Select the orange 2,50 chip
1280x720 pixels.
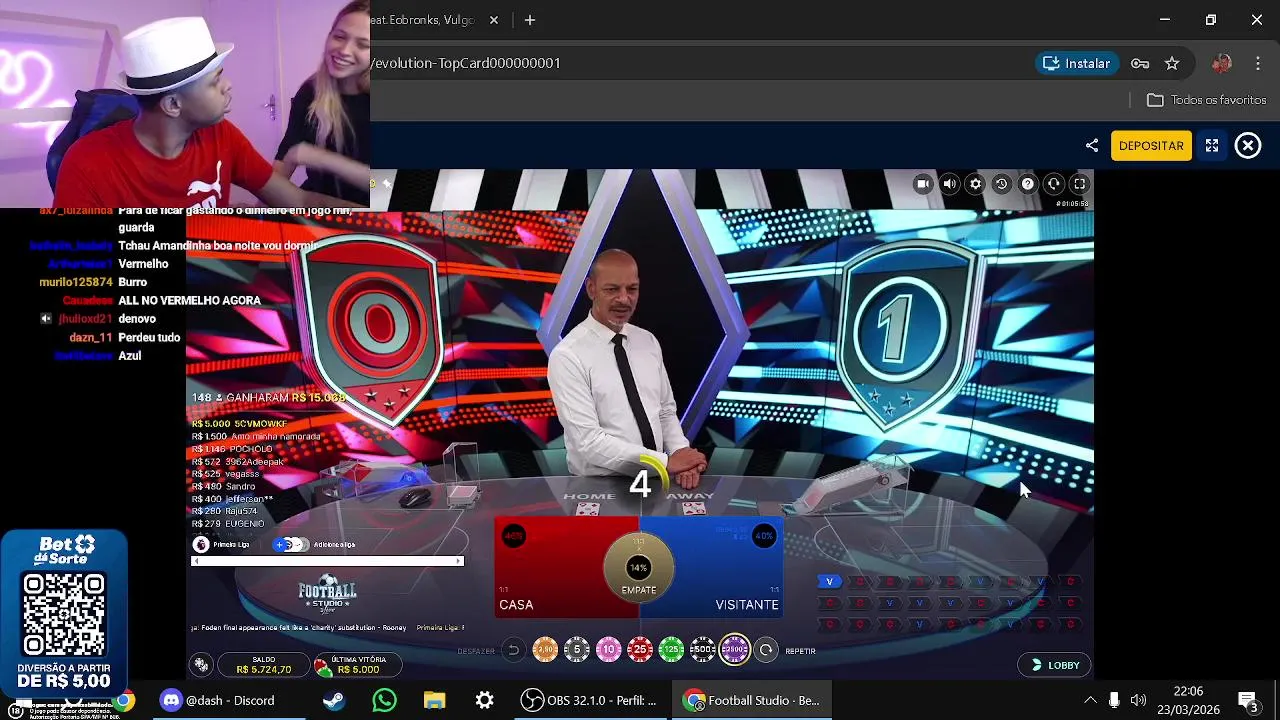545,650
